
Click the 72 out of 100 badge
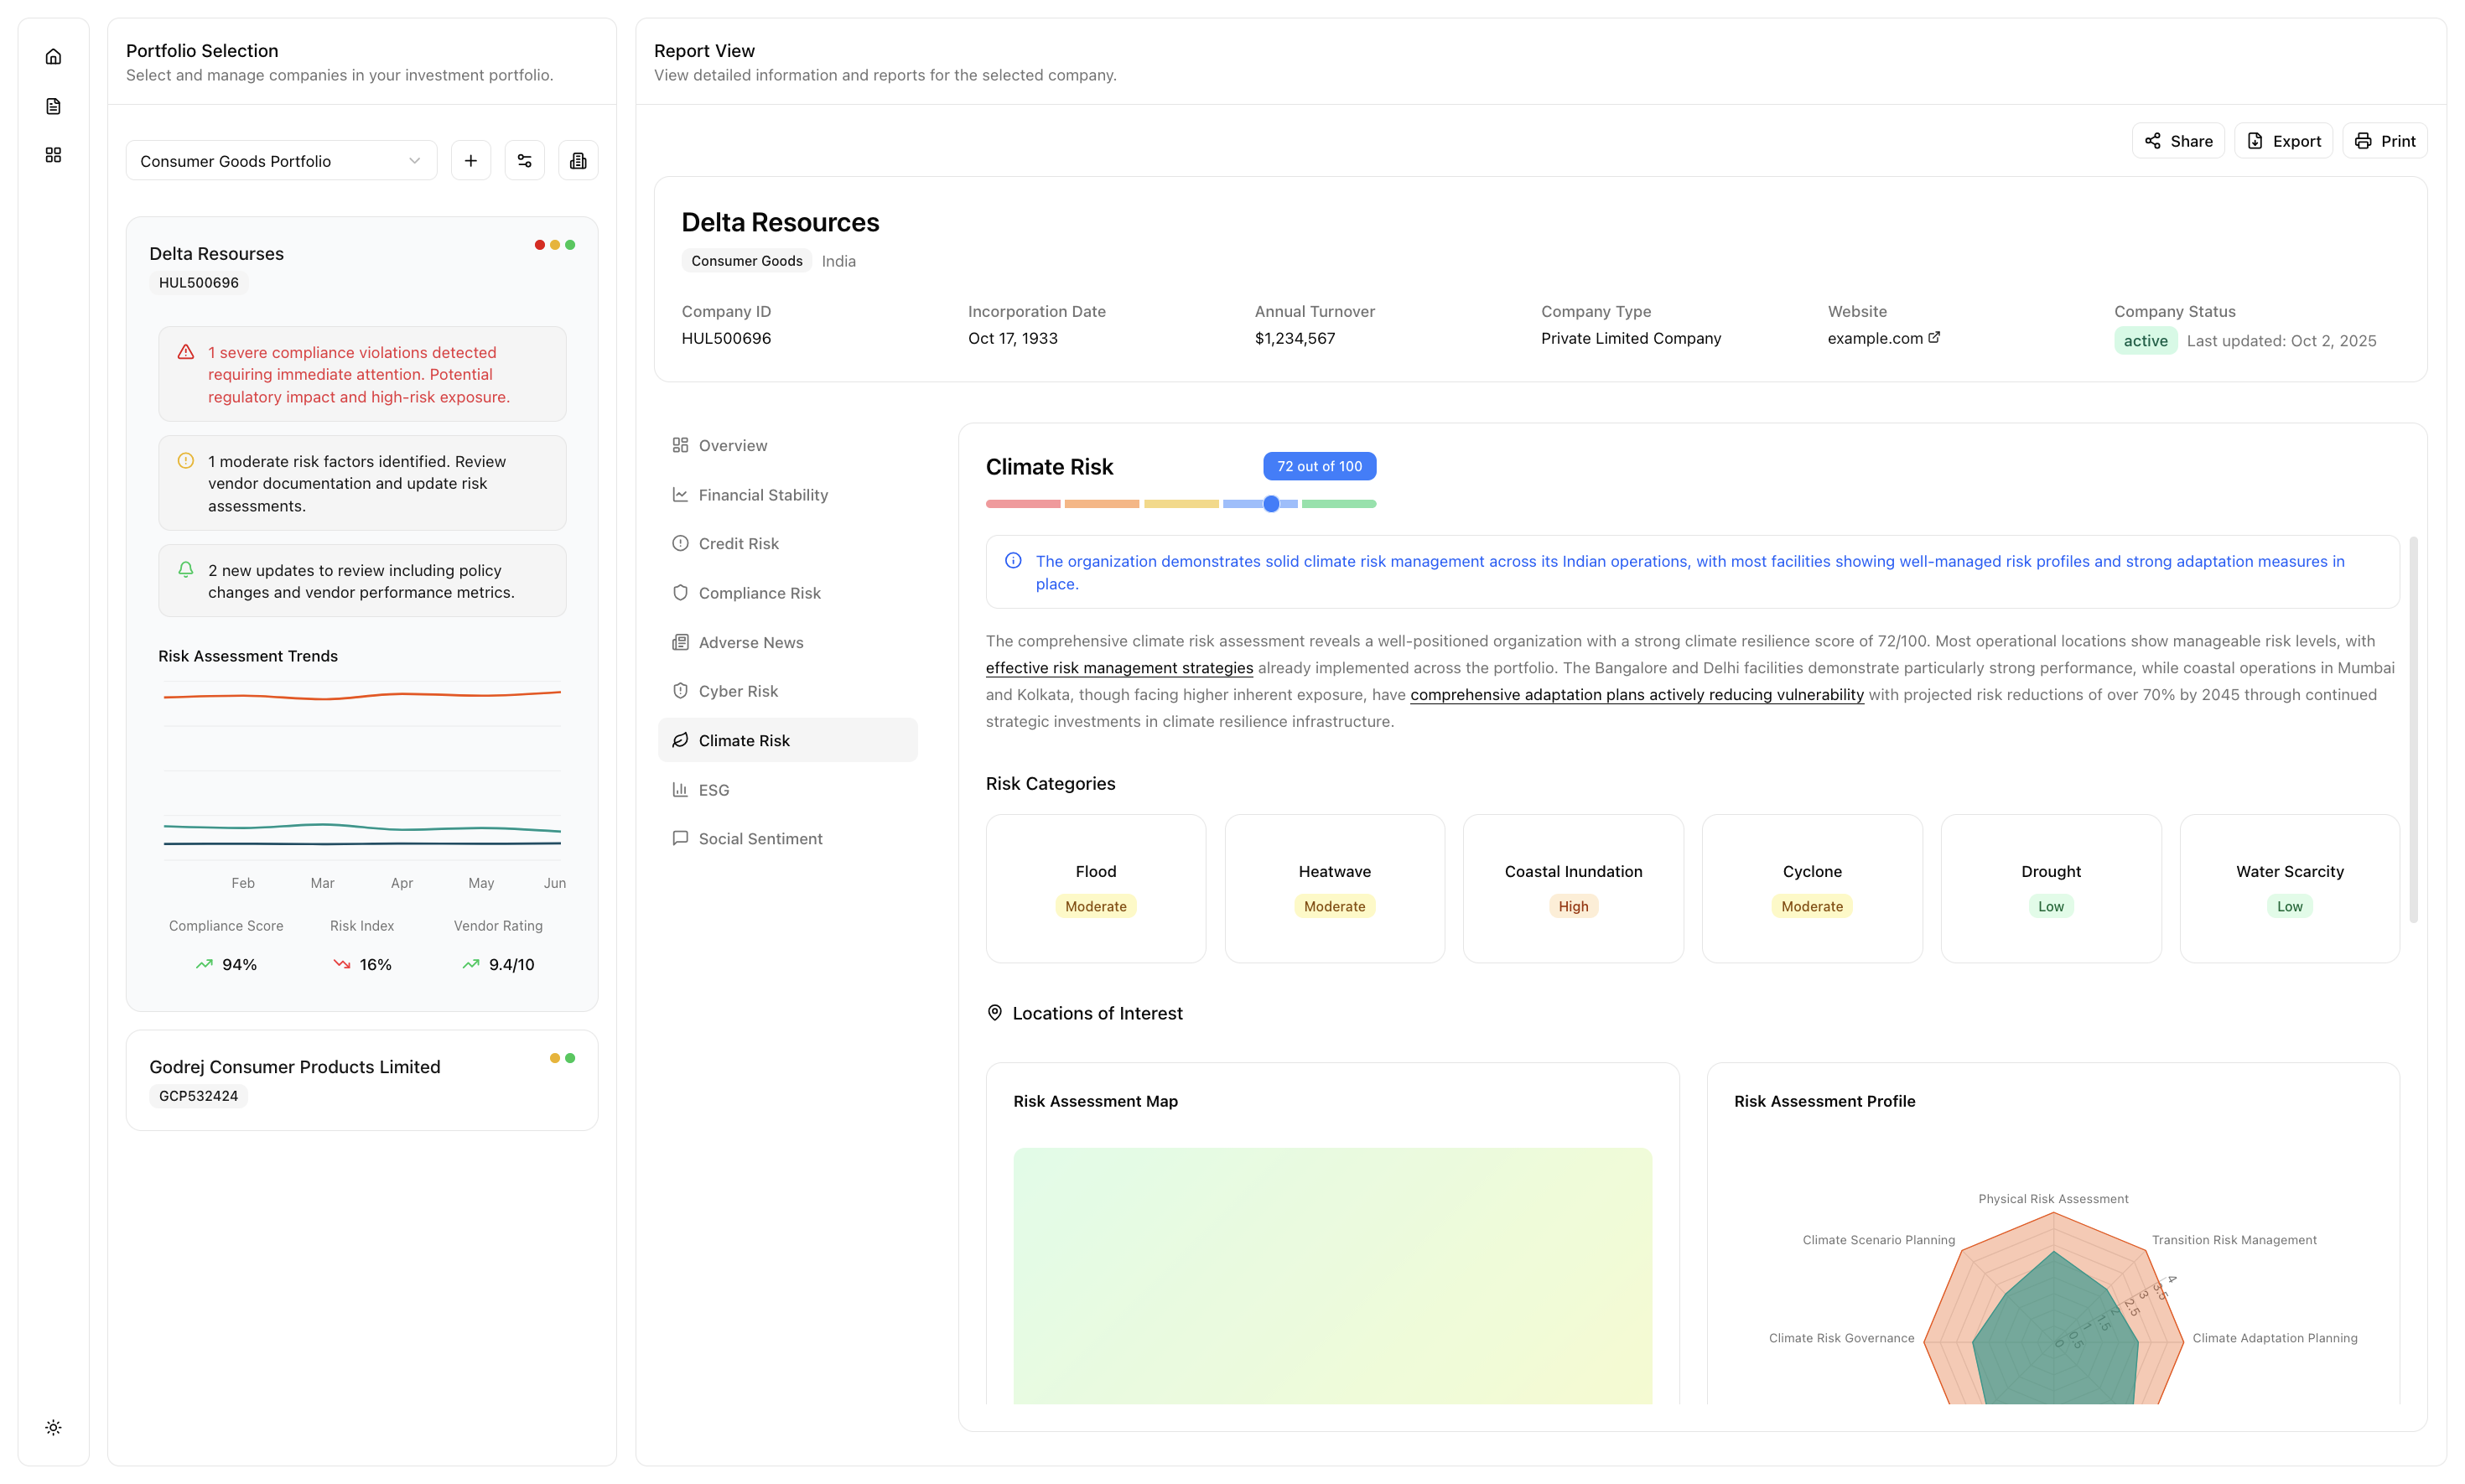[x=1318, y=466]
